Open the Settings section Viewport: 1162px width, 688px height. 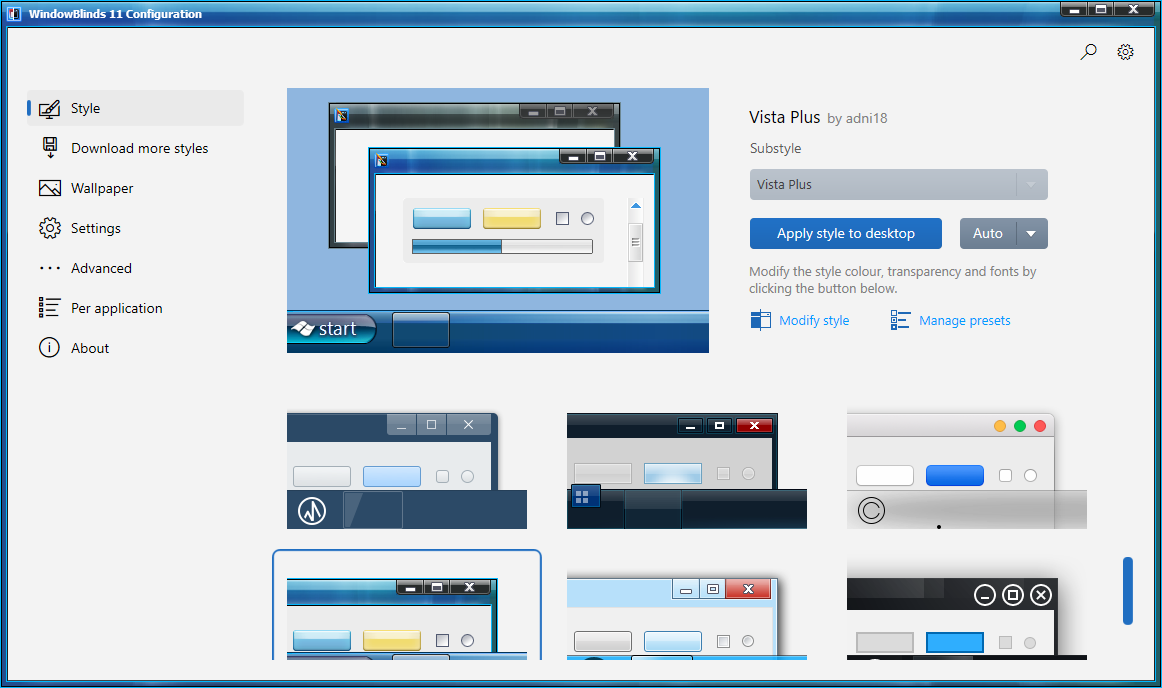(135, 228)
